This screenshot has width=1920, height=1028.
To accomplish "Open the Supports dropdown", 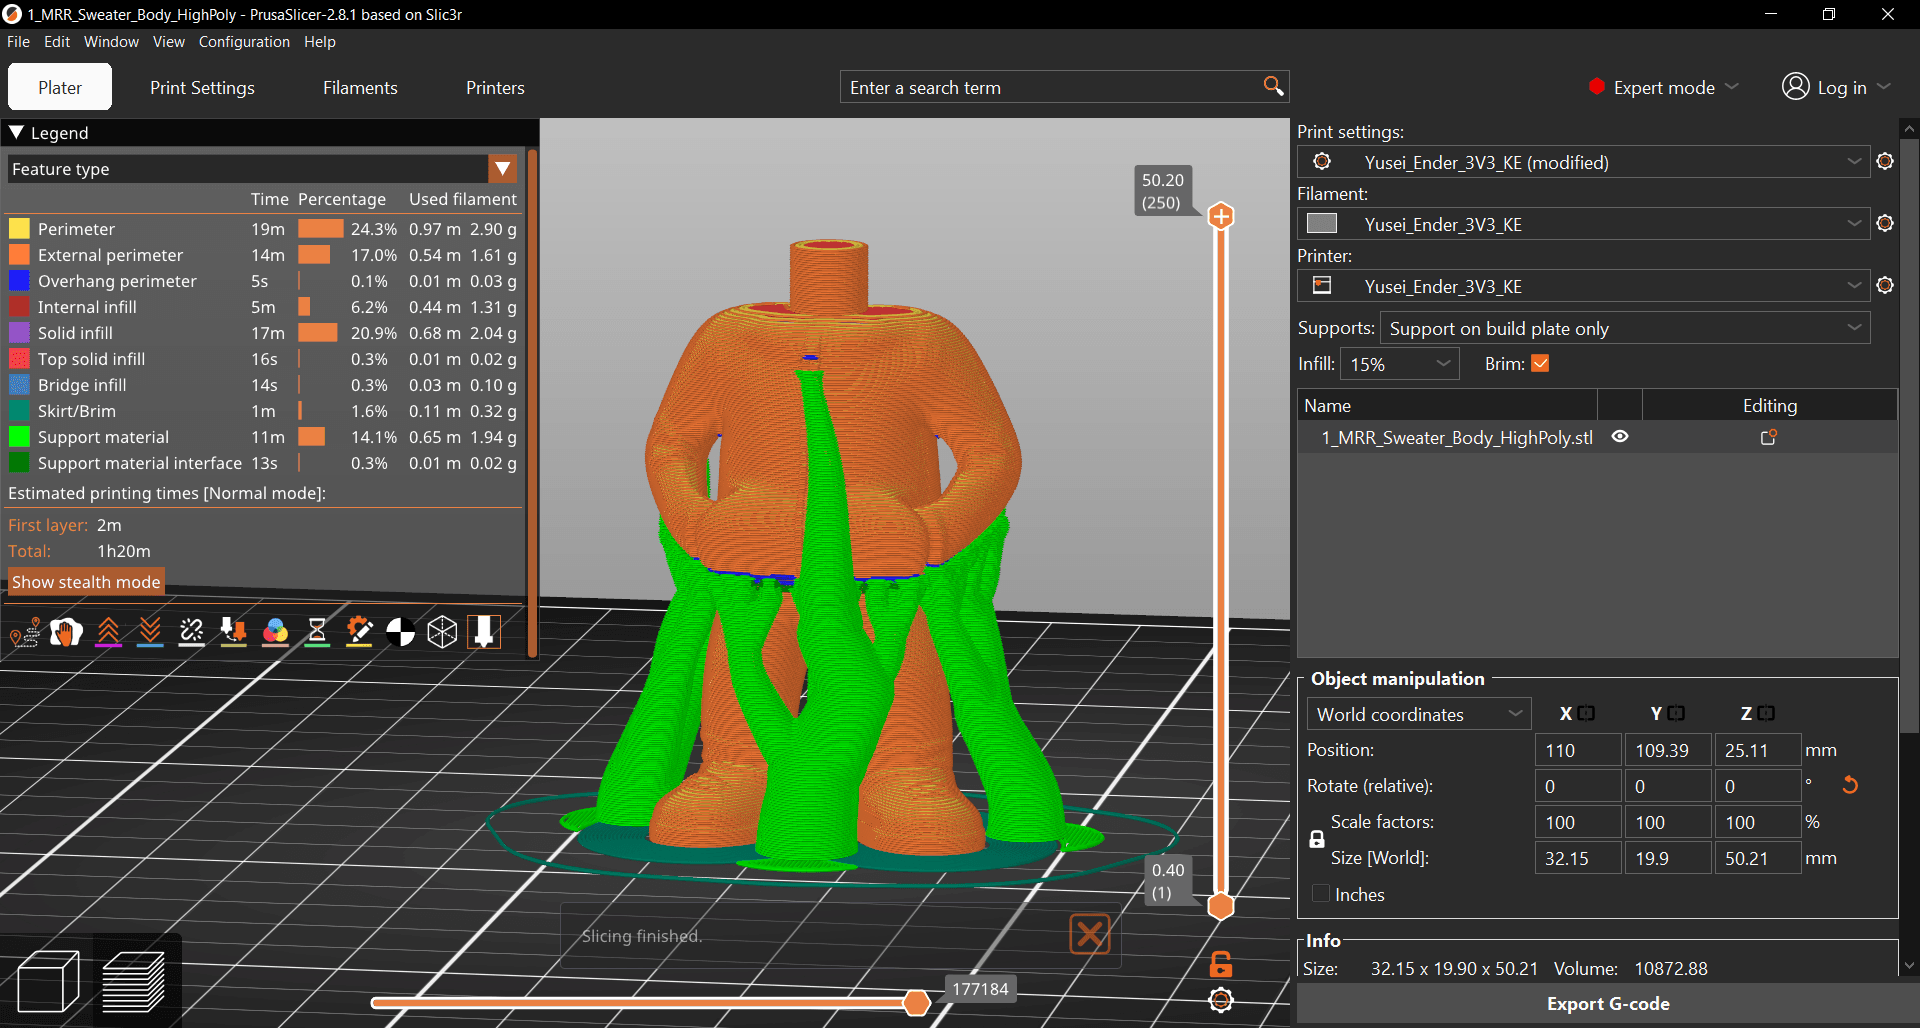I will click(1625, 328).
